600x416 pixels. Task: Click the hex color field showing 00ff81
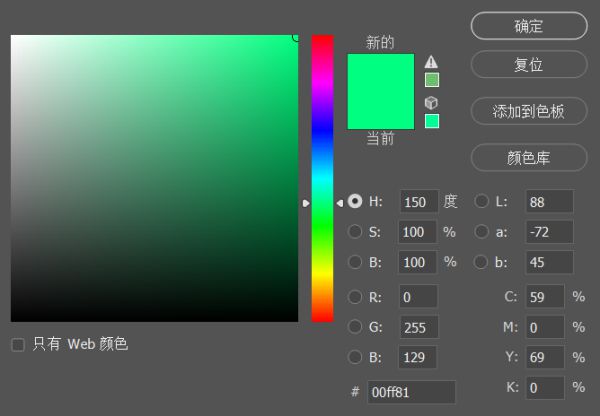pos(411,392)
